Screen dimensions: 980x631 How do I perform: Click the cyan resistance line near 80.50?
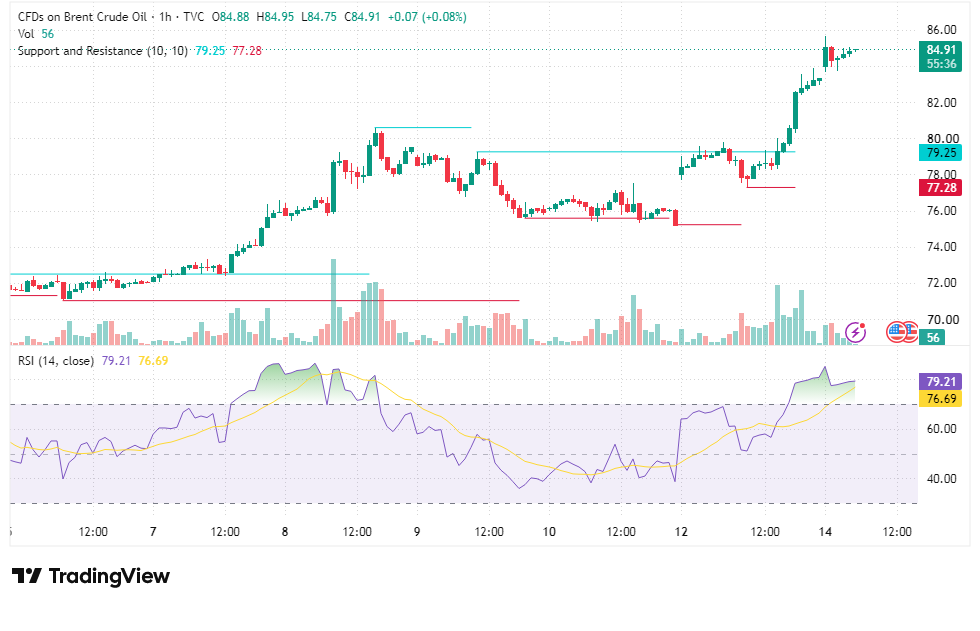423,127
